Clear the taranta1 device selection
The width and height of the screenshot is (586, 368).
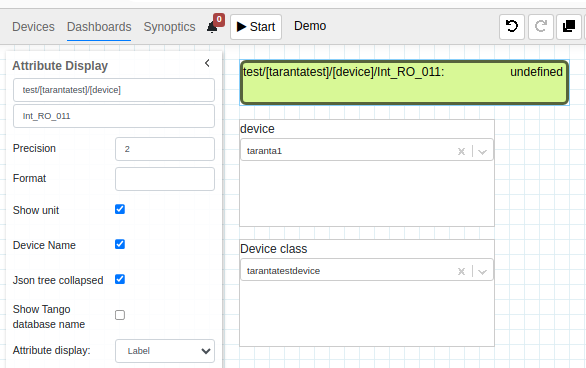(x=462, y=151)
